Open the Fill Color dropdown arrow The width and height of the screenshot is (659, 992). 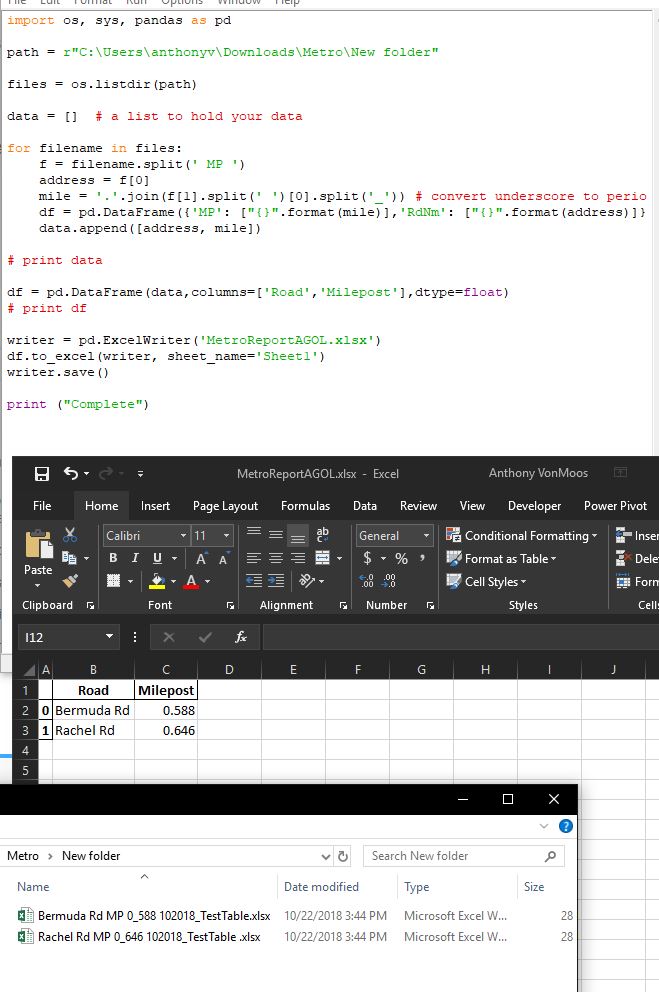173,581
